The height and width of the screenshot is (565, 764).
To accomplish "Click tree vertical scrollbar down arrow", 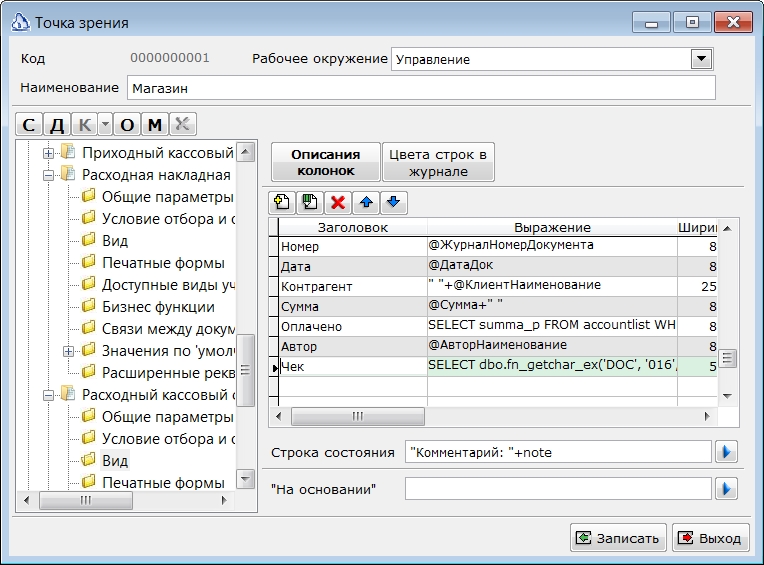I will tap(245, 479).
